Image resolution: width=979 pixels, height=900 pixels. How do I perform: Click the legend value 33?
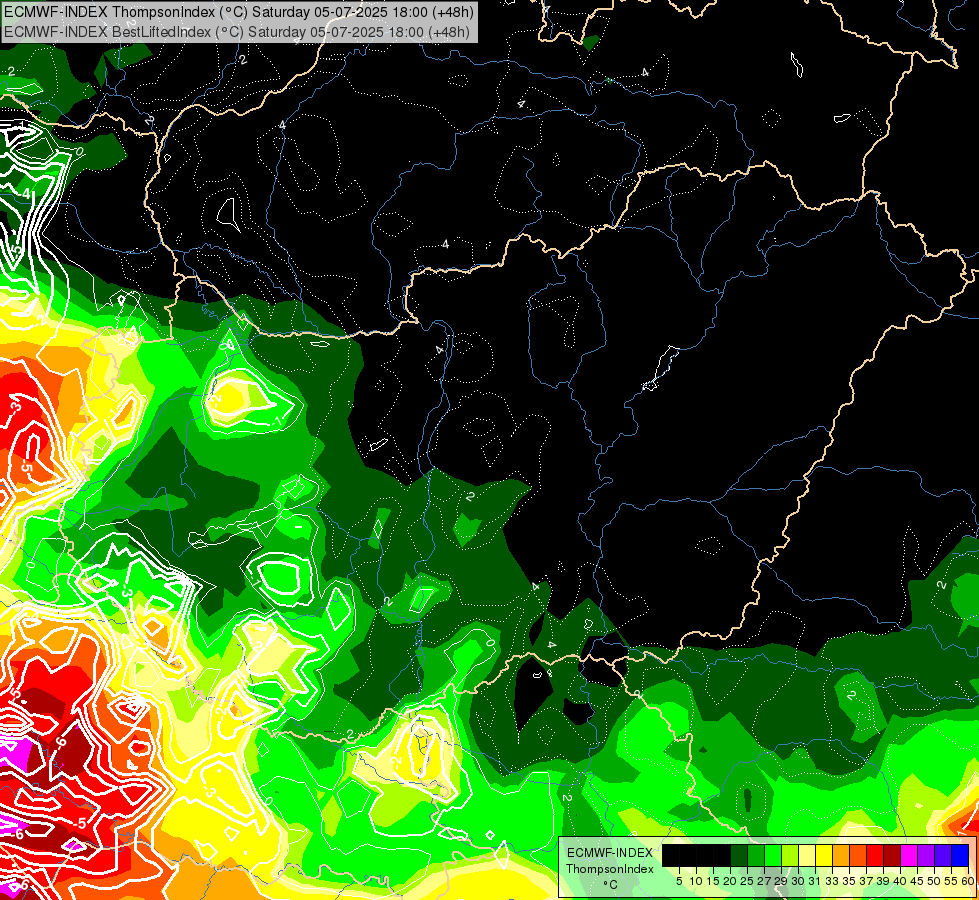pyautogui.click(x=832, y=881)
